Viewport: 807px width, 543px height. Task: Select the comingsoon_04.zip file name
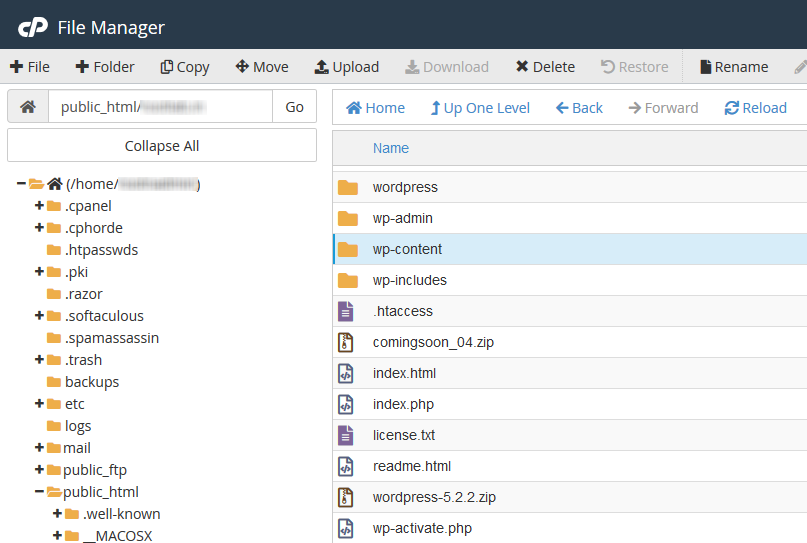click(433, 342)
